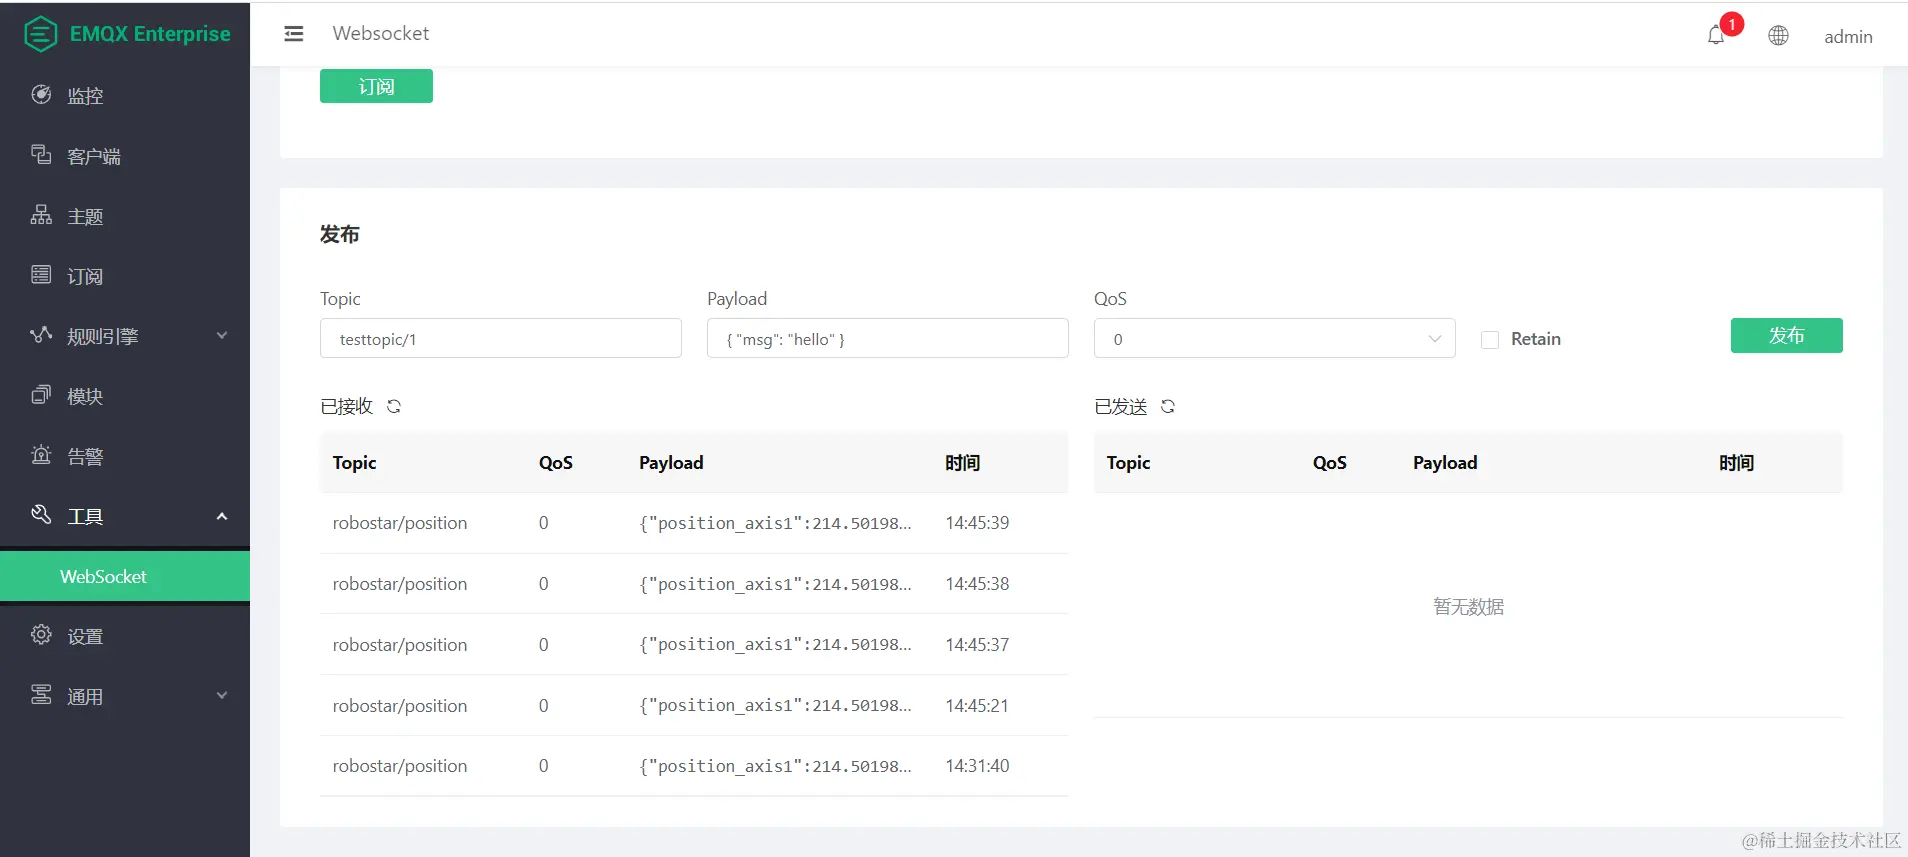Open the 客户端 clients menu item

(125, 155)
